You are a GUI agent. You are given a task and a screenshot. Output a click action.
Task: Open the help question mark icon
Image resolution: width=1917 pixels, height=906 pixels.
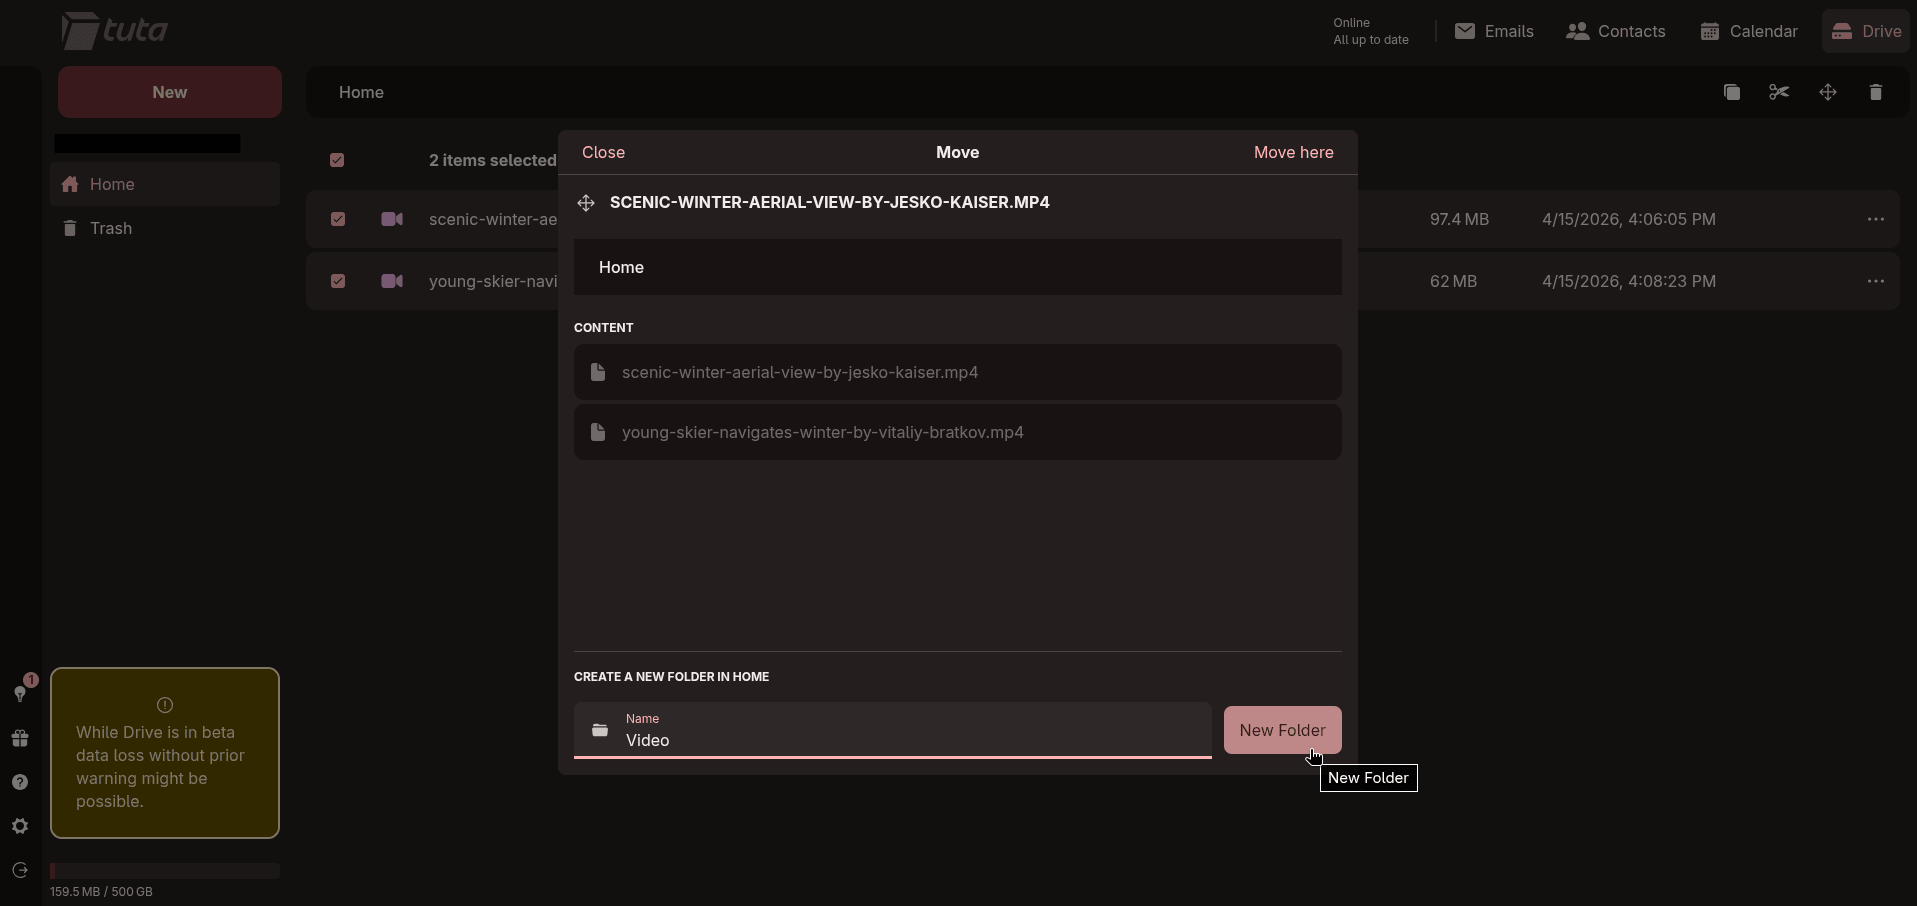[20, 782]
